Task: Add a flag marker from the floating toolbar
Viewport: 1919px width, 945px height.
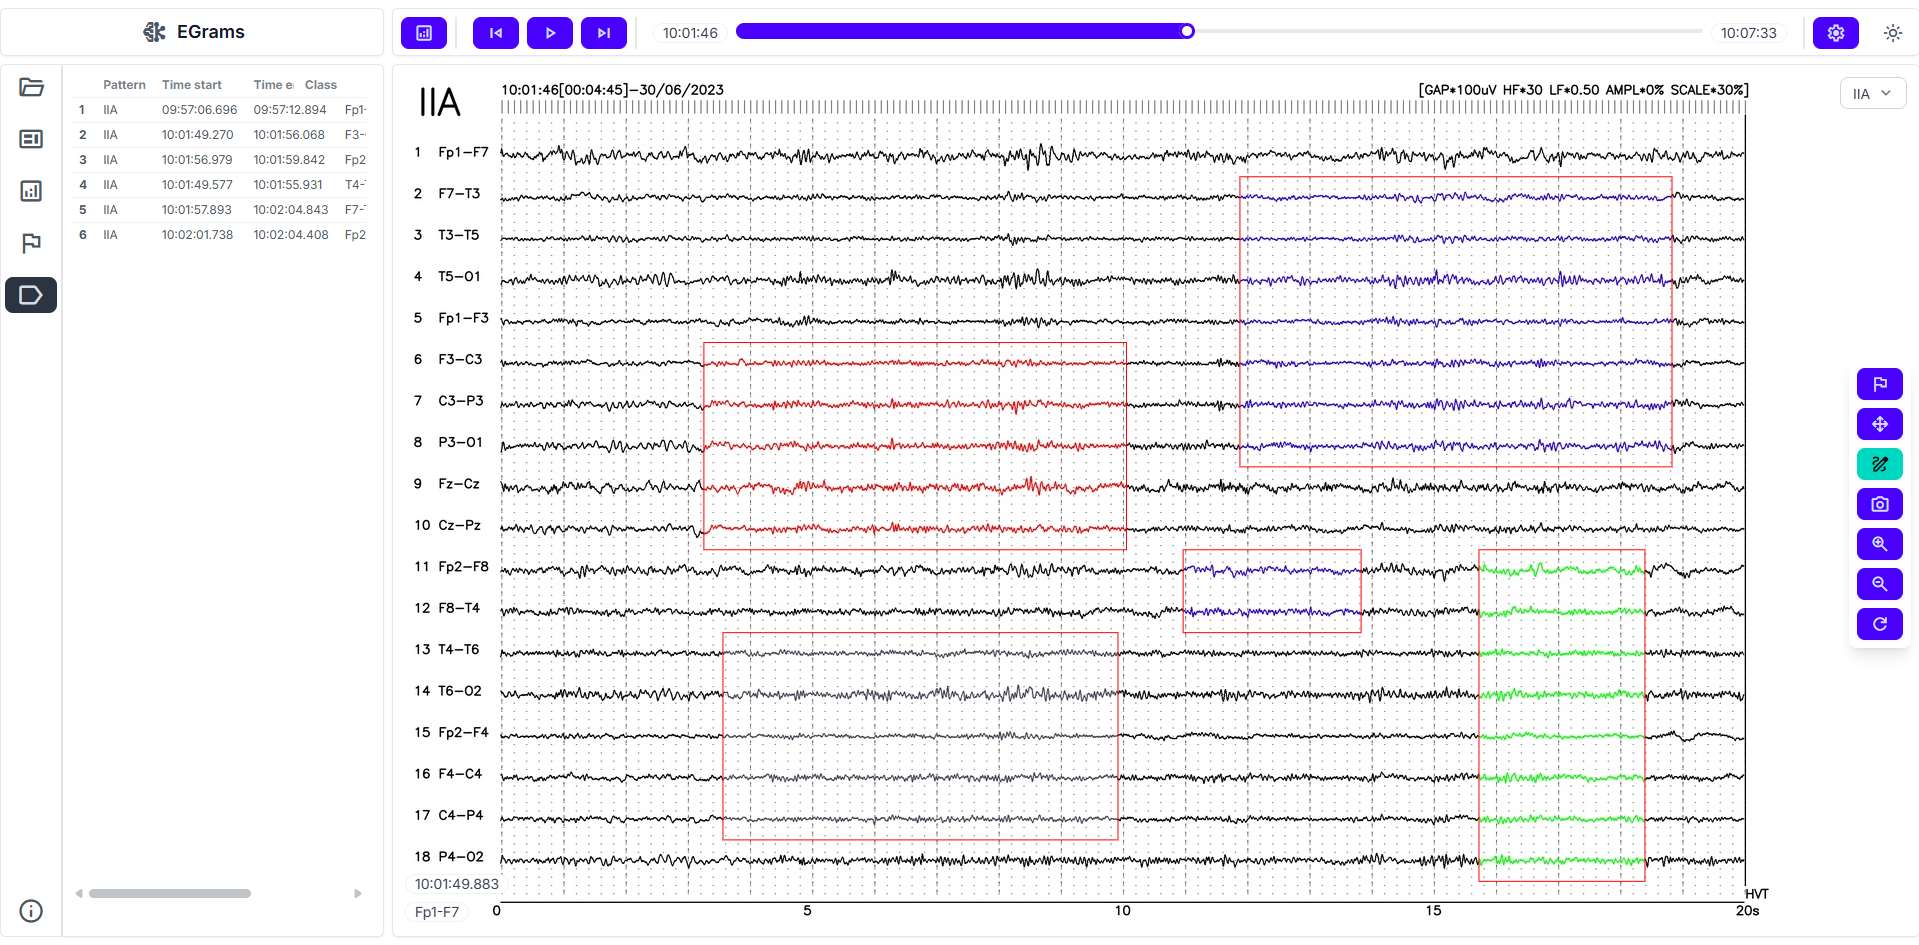Action: click(1879, 384)
